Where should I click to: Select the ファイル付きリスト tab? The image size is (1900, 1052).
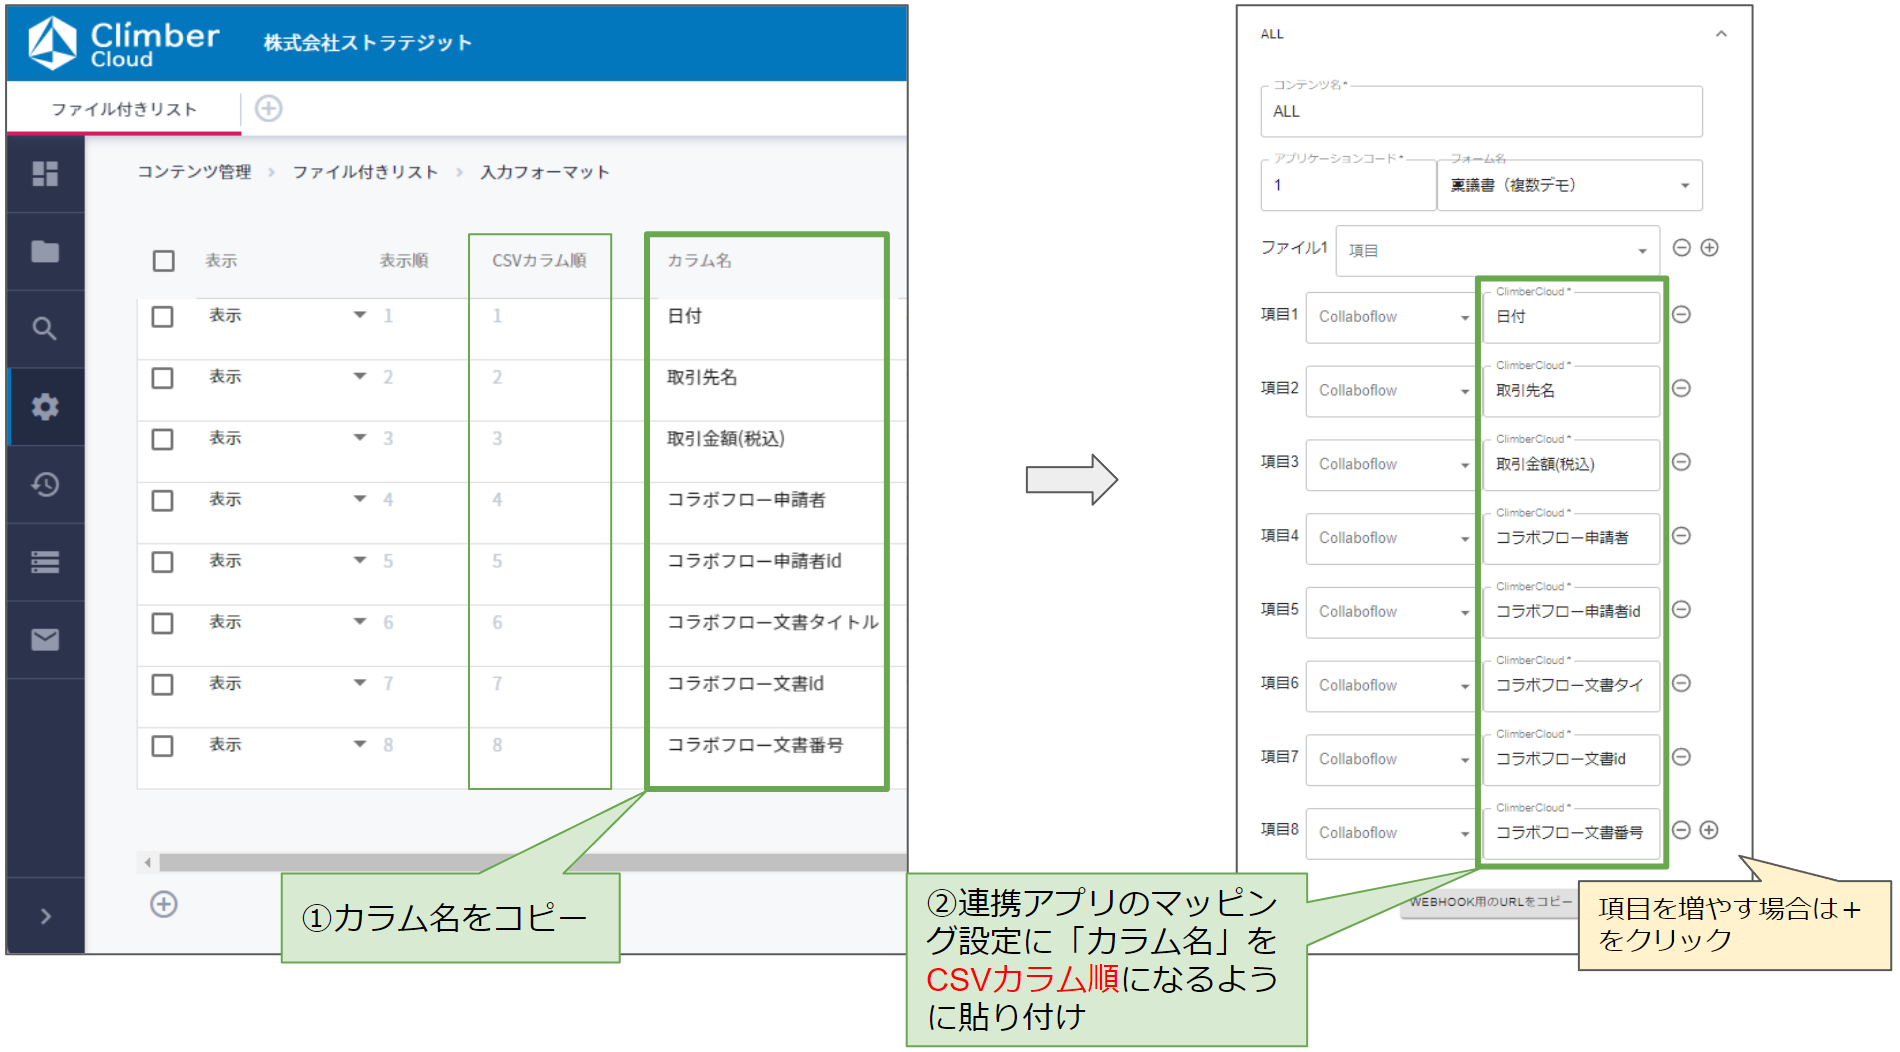point(124,109)
